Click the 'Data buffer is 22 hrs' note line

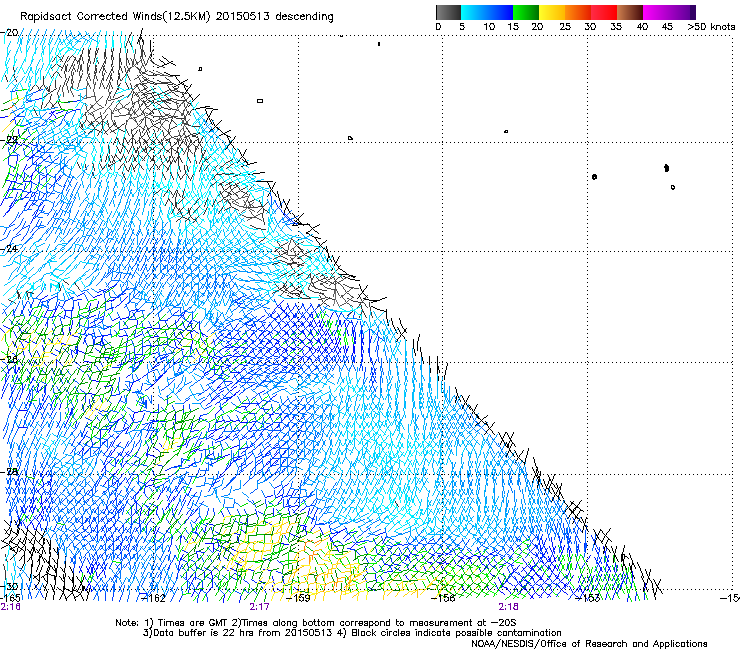coord(352,633)
